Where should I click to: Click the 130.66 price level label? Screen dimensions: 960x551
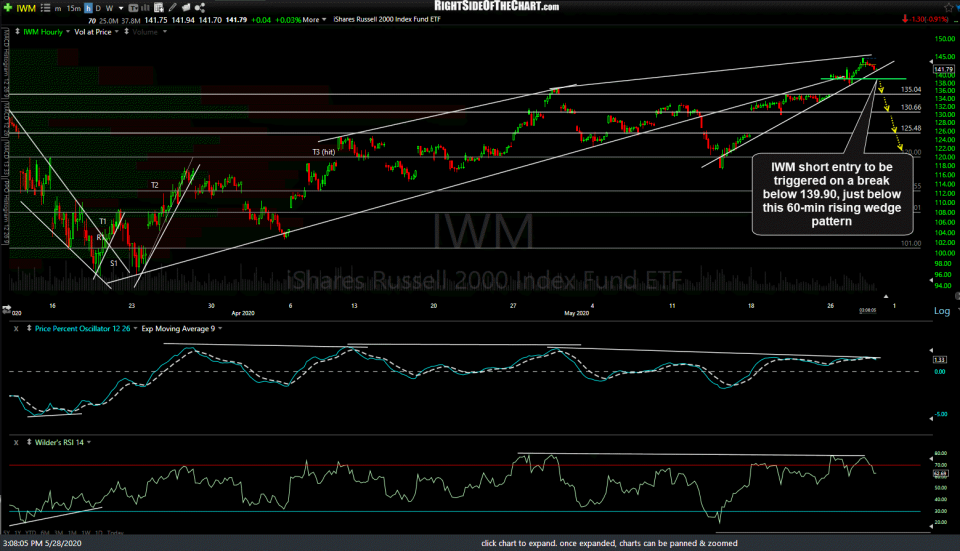coord(911,107)
